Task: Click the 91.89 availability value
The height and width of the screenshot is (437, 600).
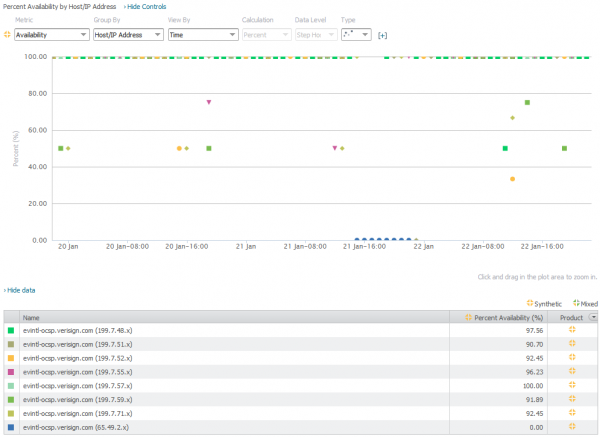Action: click(x=534, y=399)
